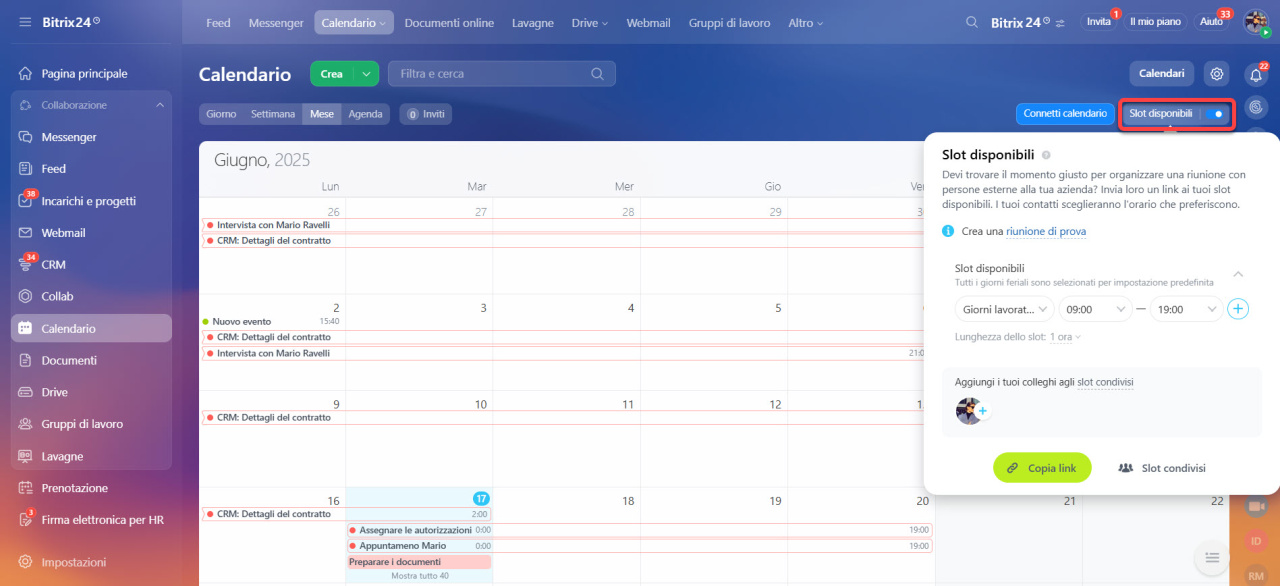Viewport: 1280px width, 586px height.
Task: Click the video camera icon in right rail
Action: [x=1256, y=507]
